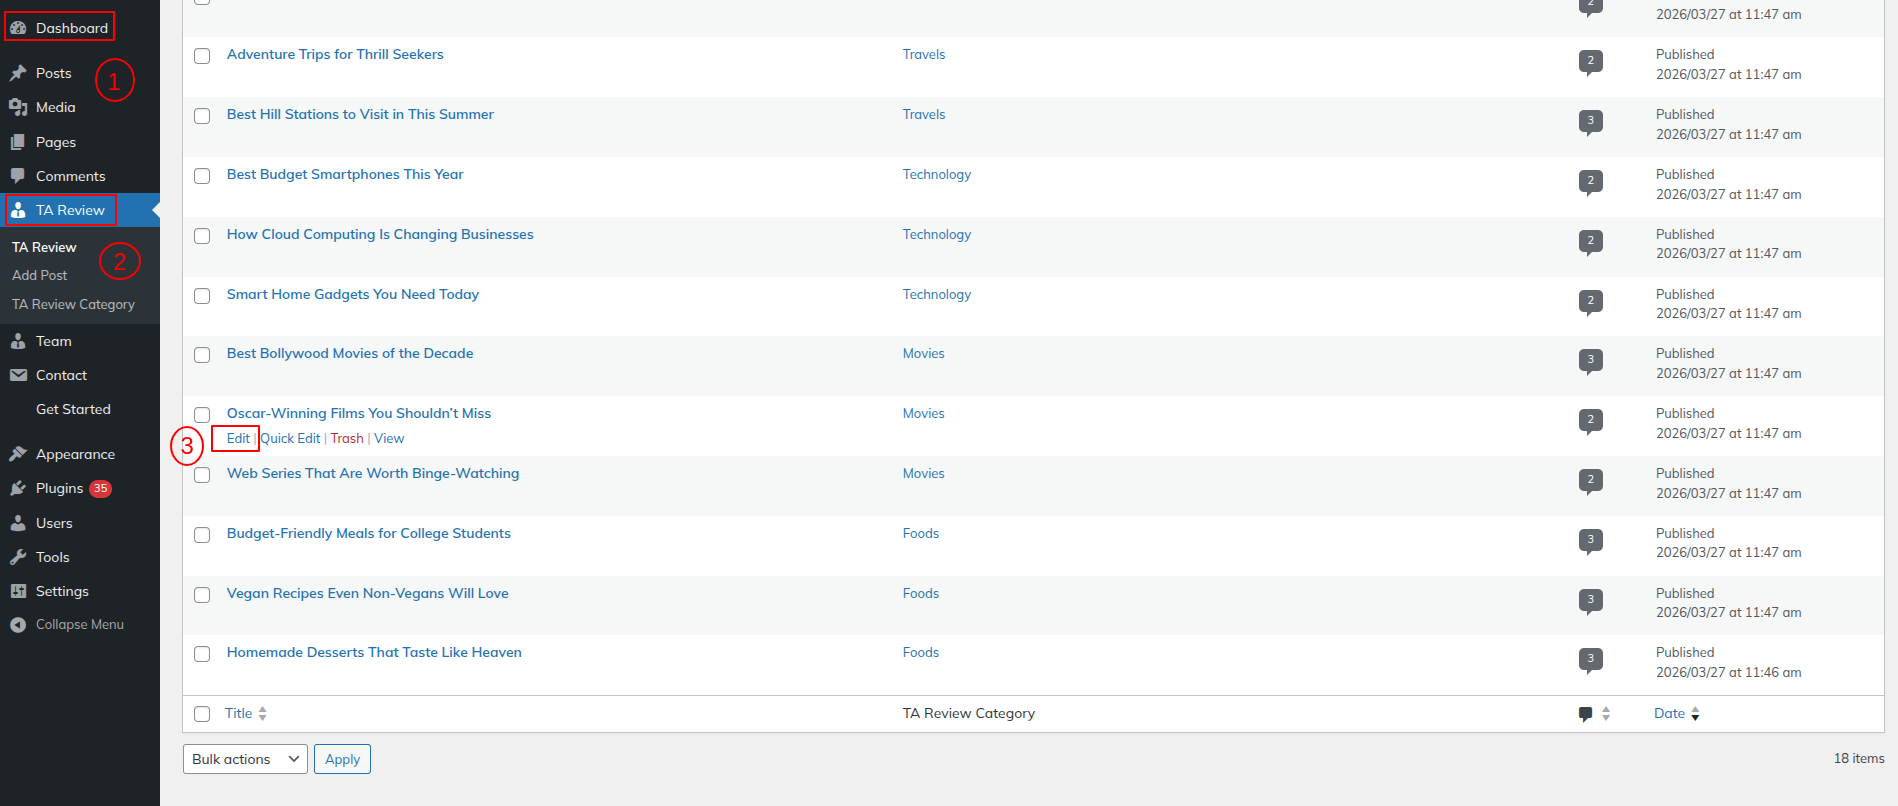Click the Tools wrench icon

click(18, 557)
